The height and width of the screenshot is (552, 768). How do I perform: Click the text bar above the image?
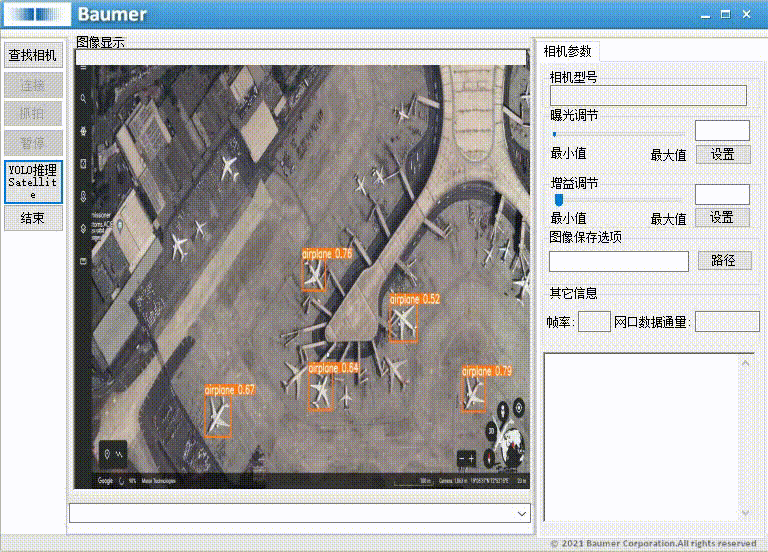301,57
